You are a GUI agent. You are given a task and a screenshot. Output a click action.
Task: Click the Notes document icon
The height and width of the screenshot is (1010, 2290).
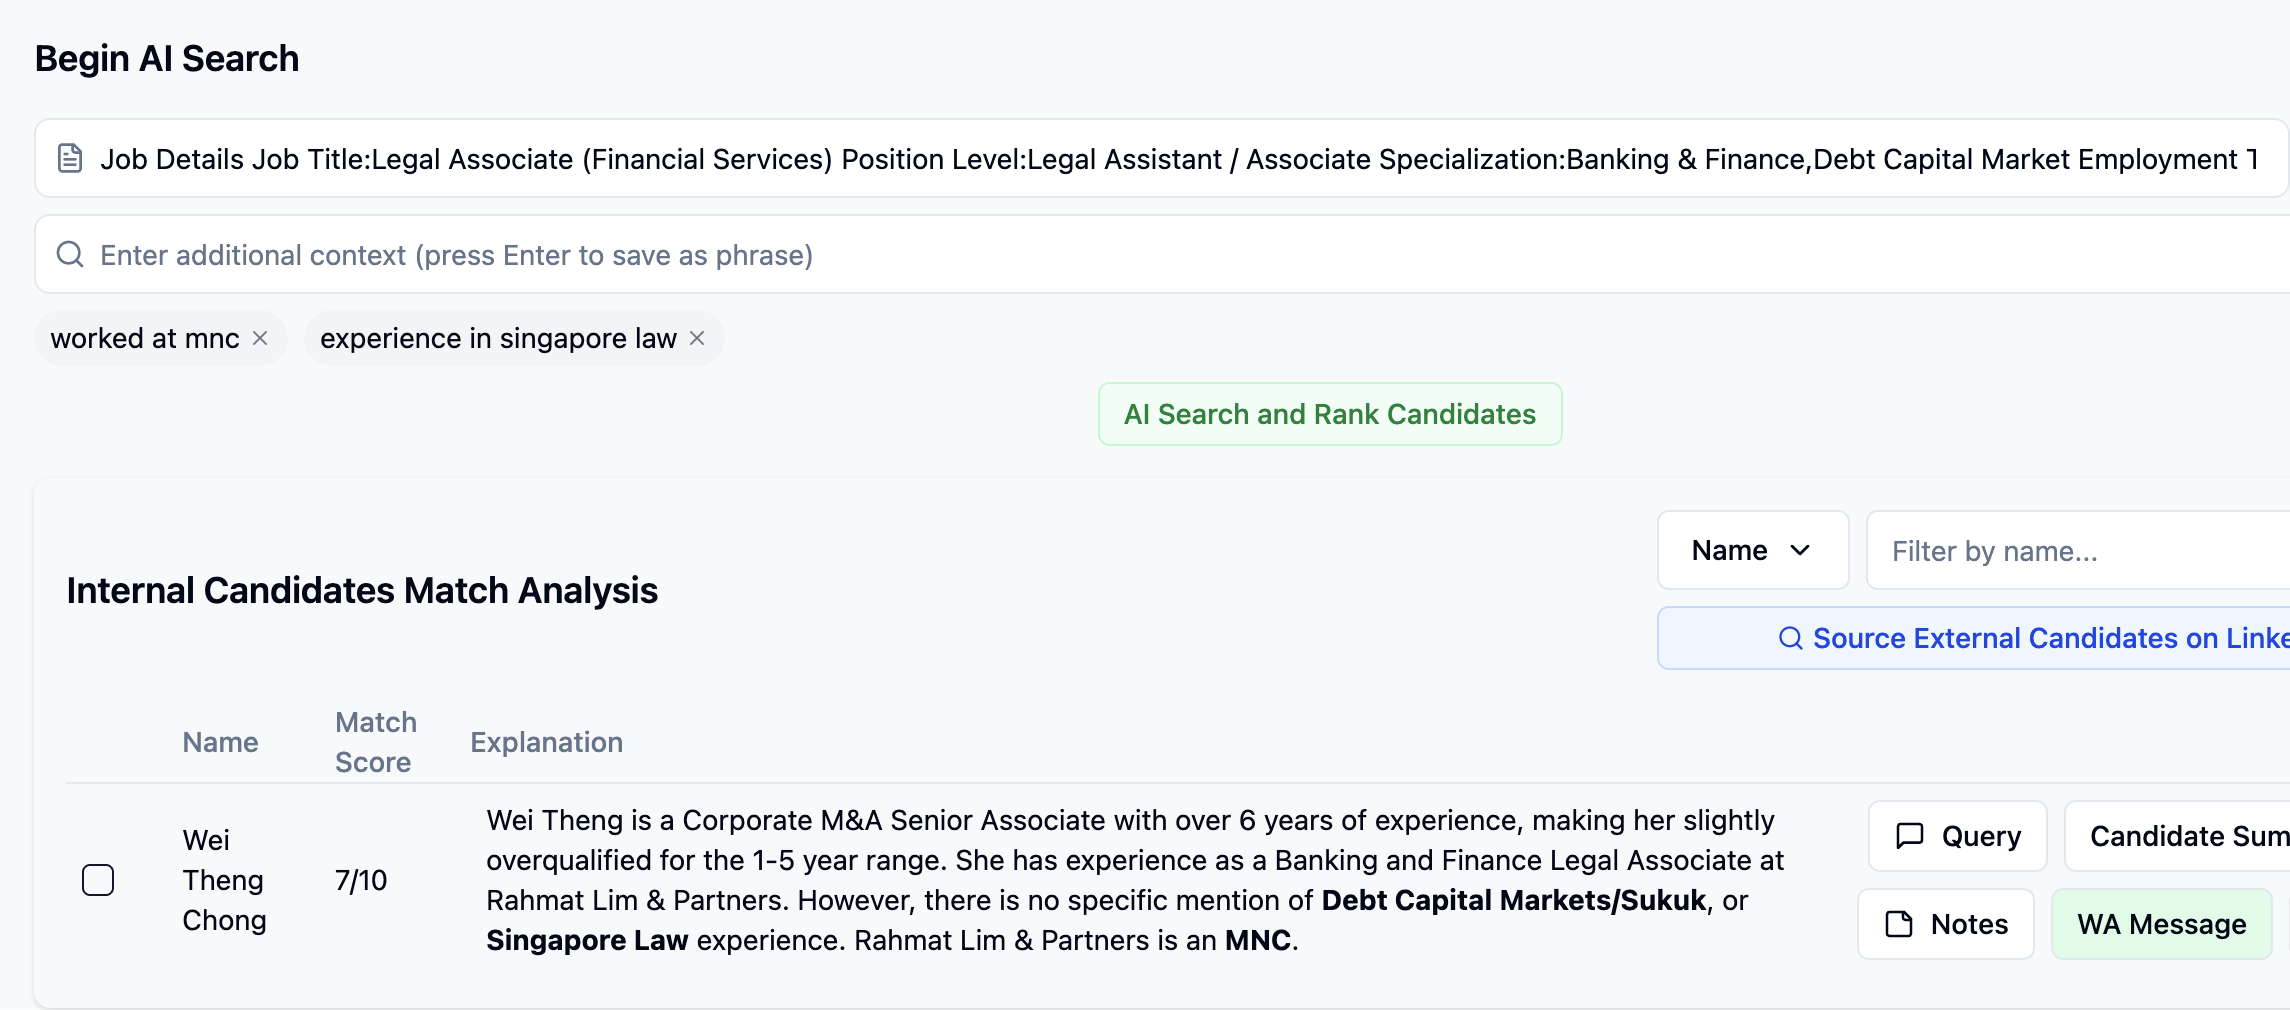[1898, 923]
